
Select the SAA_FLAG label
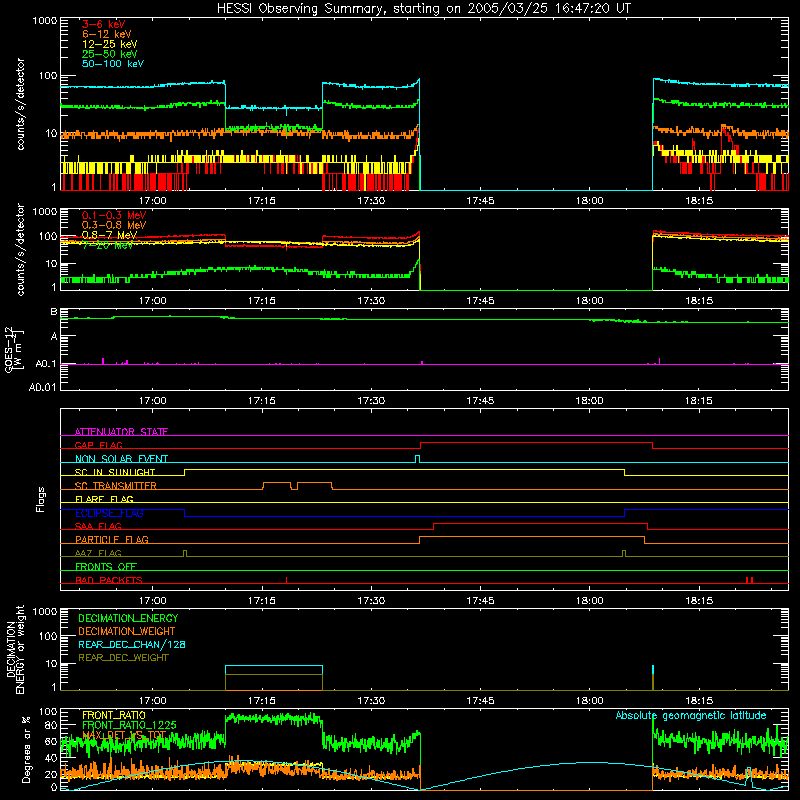click(x=98, y=526)
